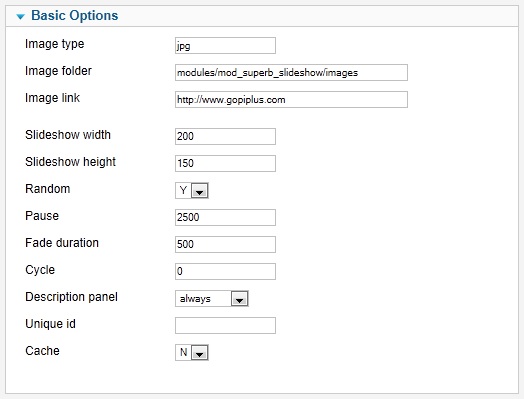Click the Pause value field

(x=225, y=218)
